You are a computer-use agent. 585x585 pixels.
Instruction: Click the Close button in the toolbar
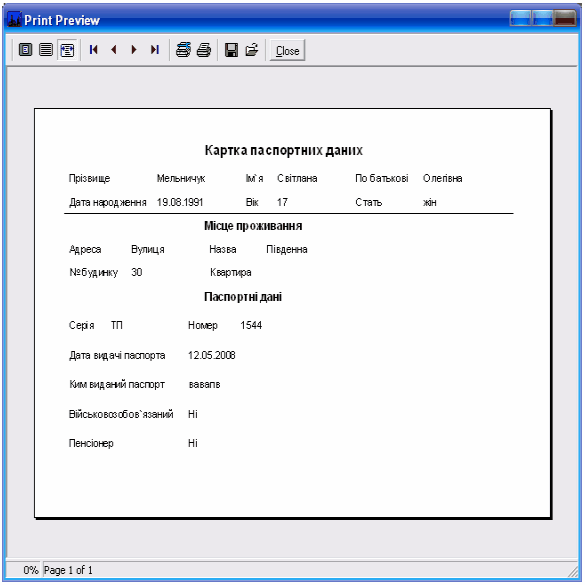tap(287, 50)
